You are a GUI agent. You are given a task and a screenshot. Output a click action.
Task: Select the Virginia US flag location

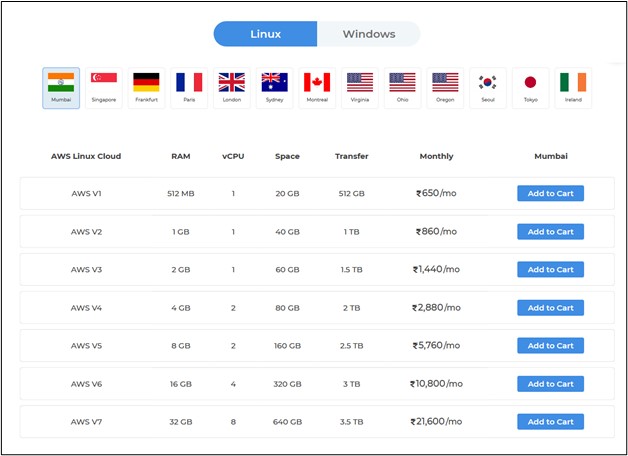coord(360,88)
